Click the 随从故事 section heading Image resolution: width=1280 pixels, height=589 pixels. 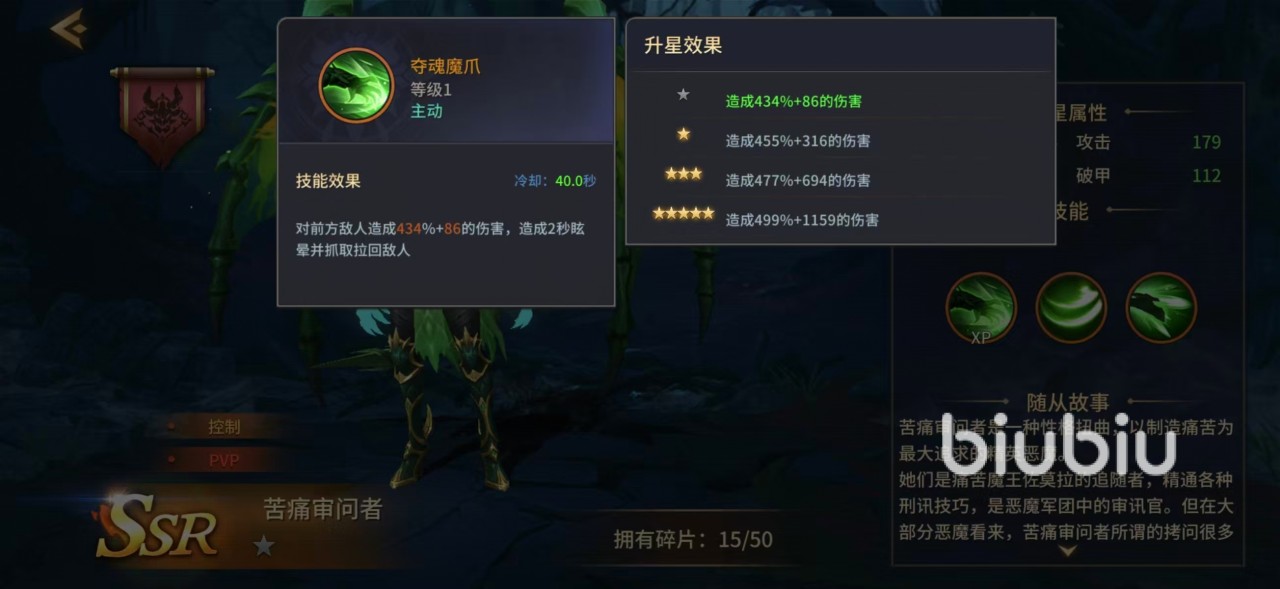1068,403
